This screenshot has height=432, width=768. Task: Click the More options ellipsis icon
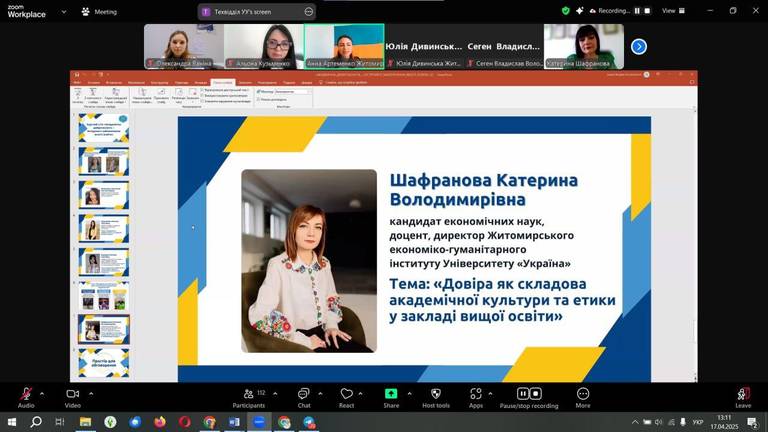(583, 394)
